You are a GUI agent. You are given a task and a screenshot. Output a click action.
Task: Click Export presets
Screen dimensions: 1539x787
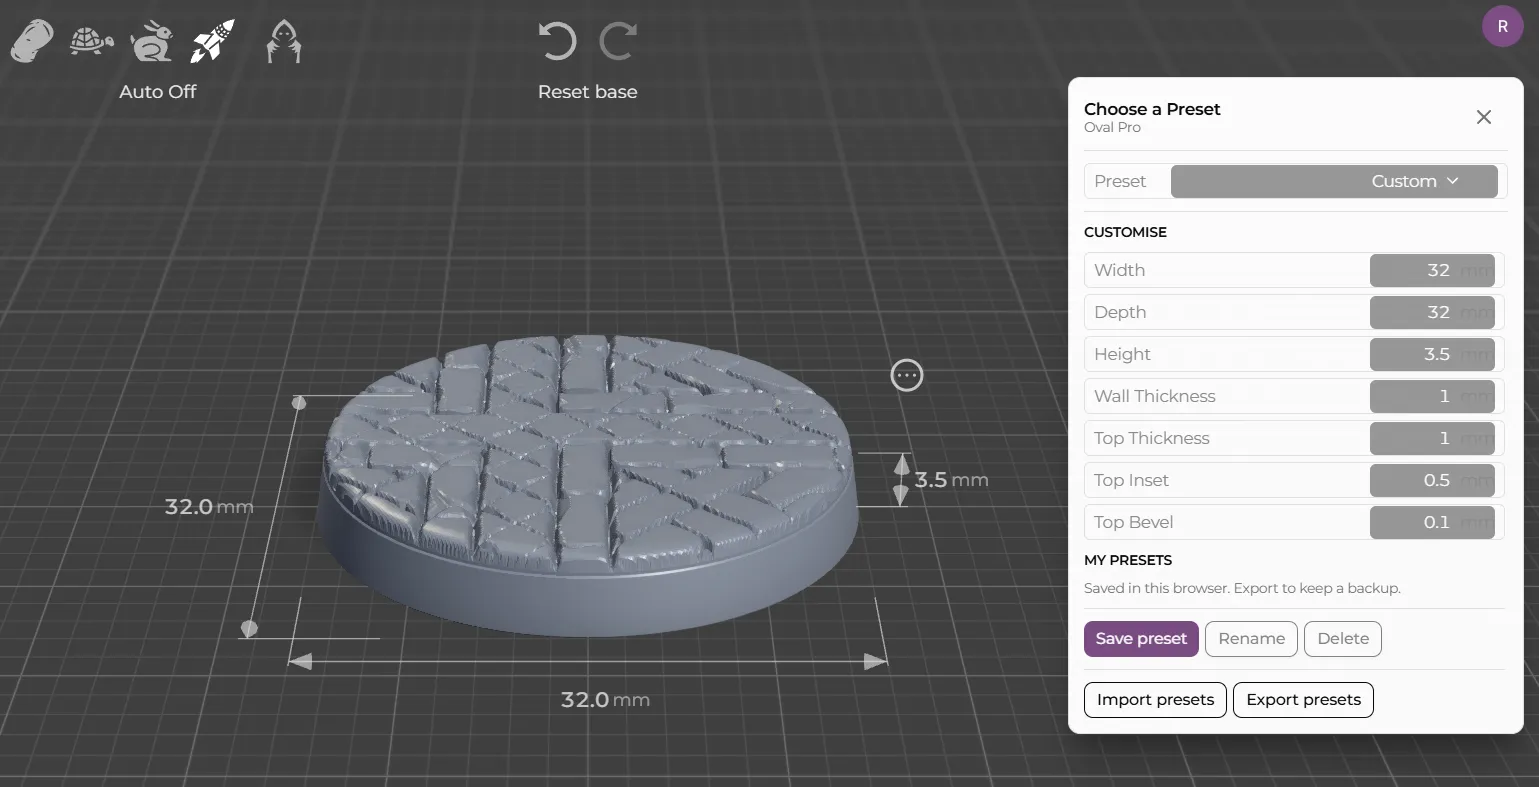[1303, 700]
